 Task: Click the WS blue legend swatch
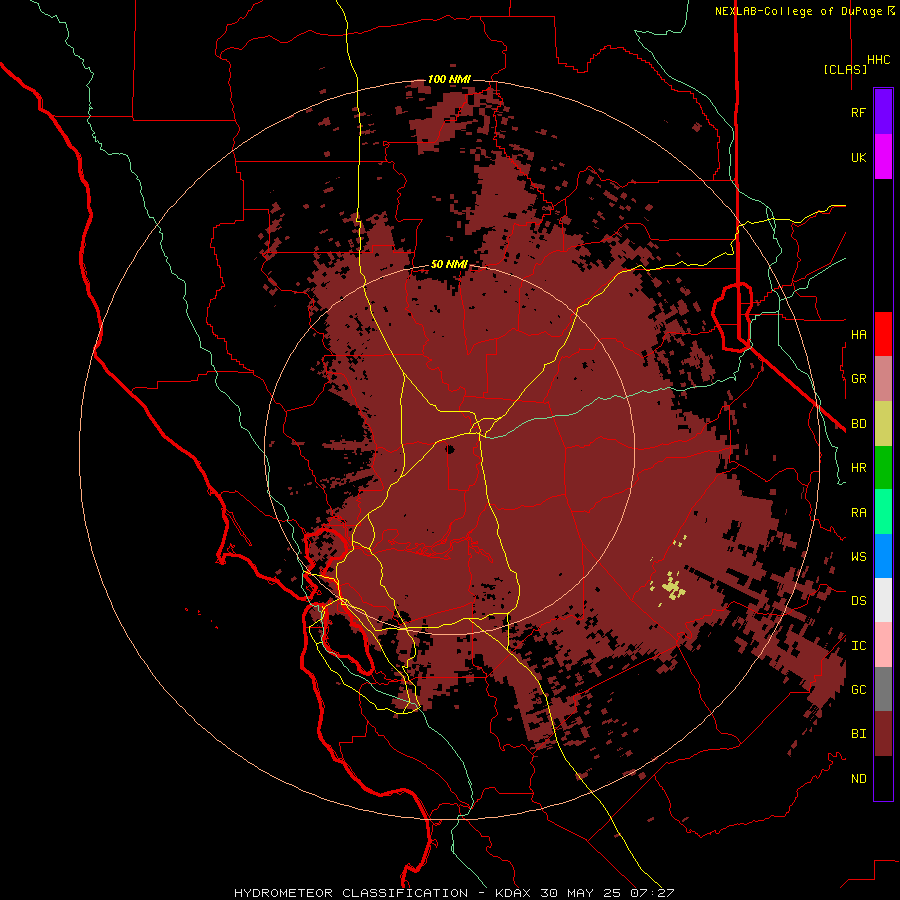[883, 556]
